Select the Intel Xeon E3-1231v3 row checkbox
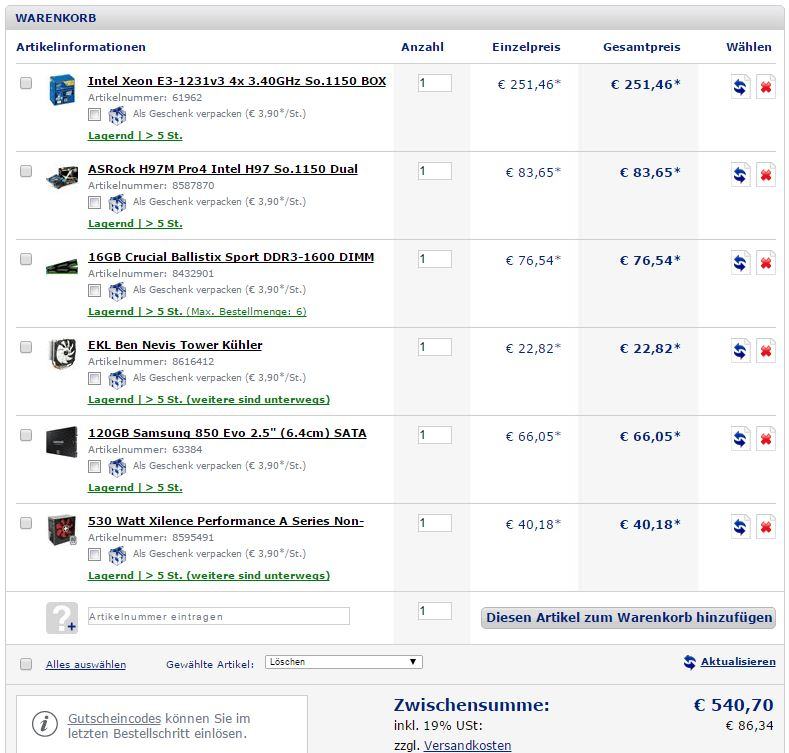Image resolution: width=789 pixels, height=753 pixels. coord(26,83)
